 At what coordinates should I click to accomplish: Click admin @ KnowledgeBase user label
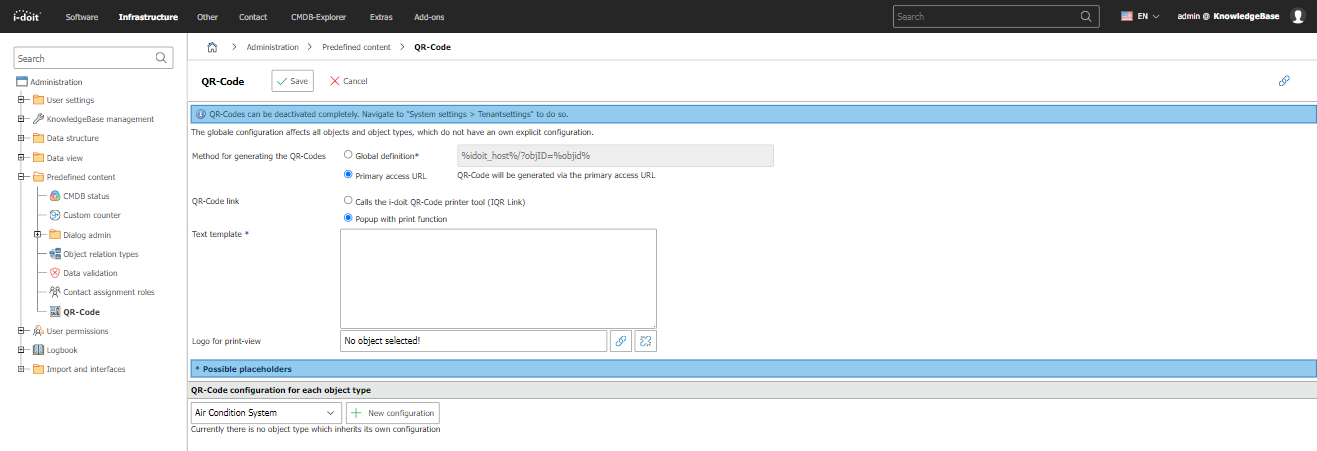click(1228, 17)
